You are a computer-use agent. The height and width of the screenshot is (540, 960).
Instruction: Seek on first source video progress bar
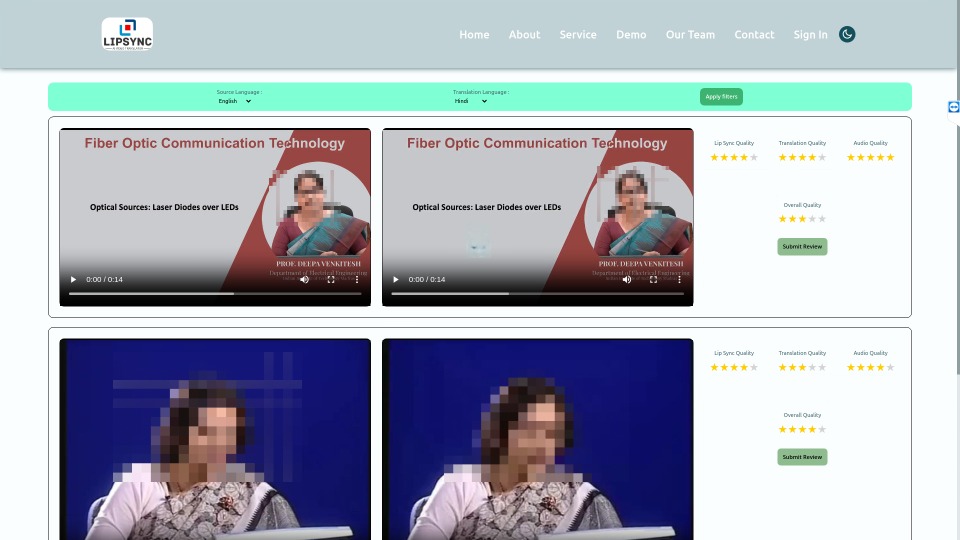[215, 294]
